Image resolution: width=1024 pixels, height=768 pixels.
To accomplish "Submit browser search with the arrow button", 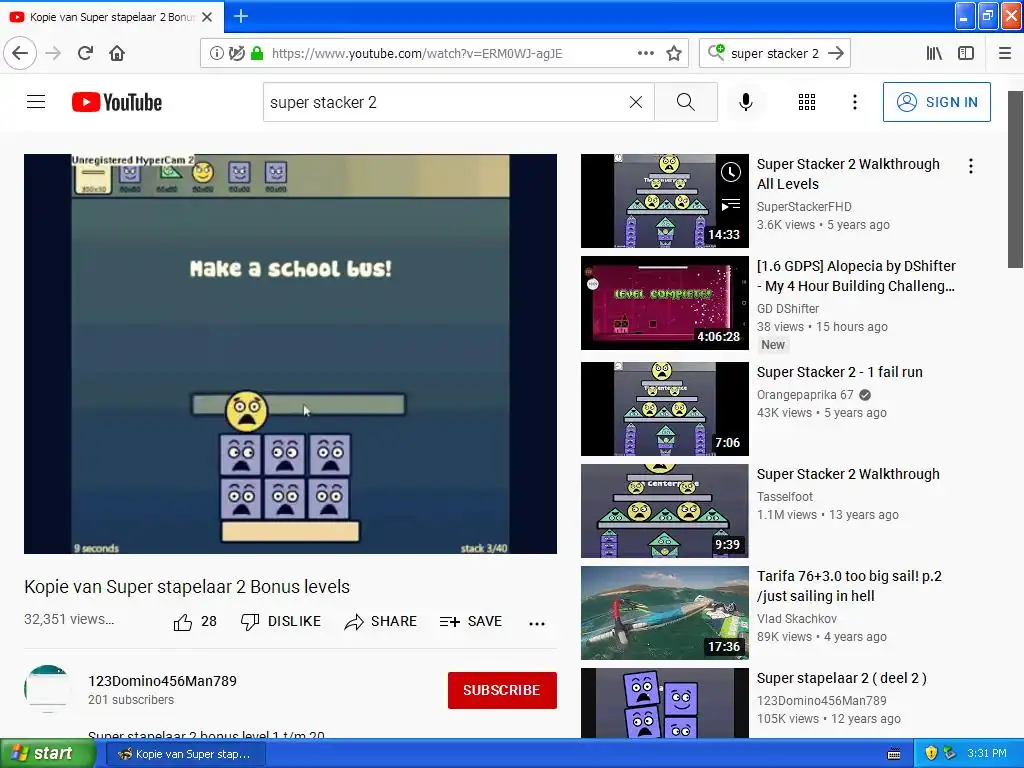I will (x=835, y=53).
